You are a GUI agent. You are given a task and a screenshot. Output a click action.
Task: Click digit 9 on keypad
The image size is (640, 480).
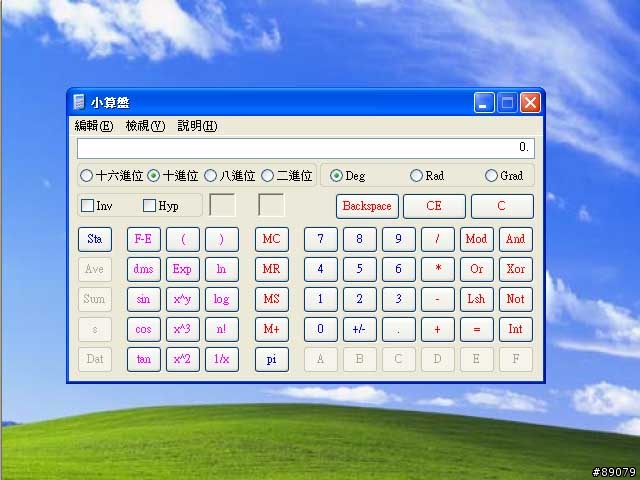(x=399, y=239)
